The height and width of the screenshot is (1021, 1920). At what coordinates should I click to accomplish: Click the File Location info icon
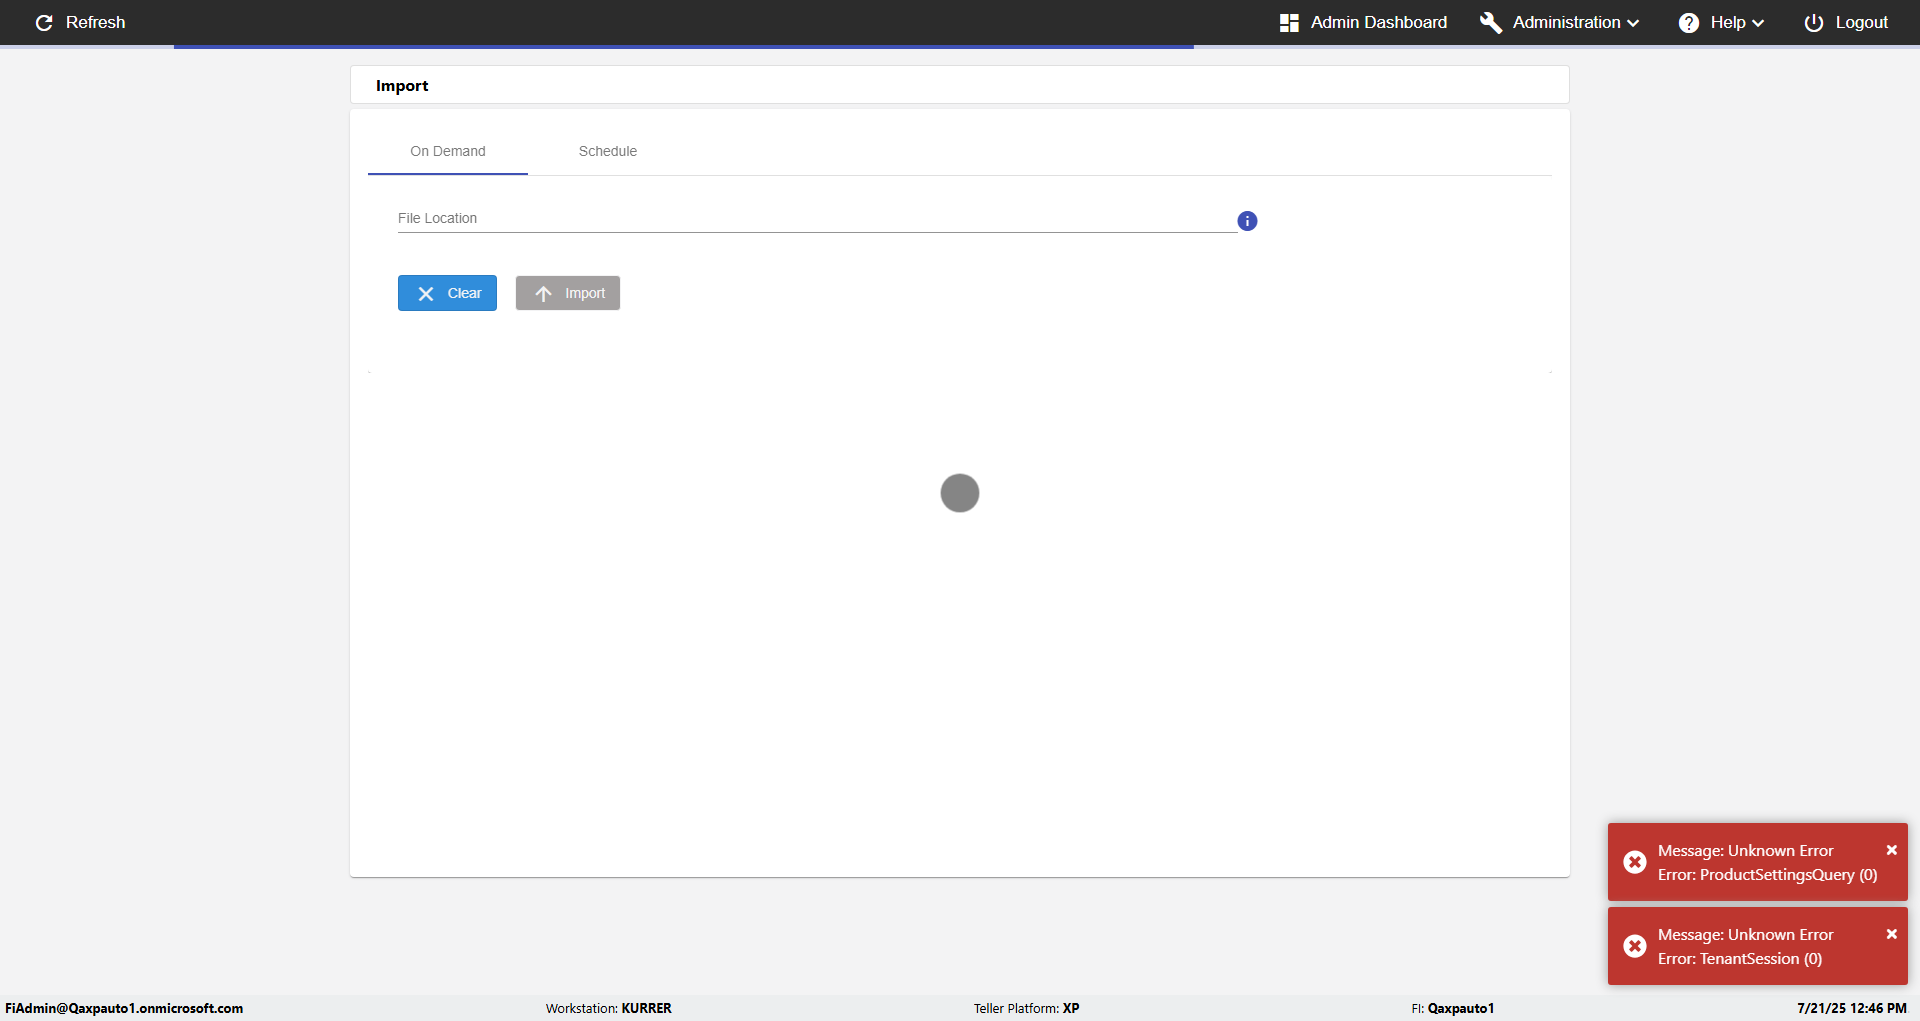1247,221
